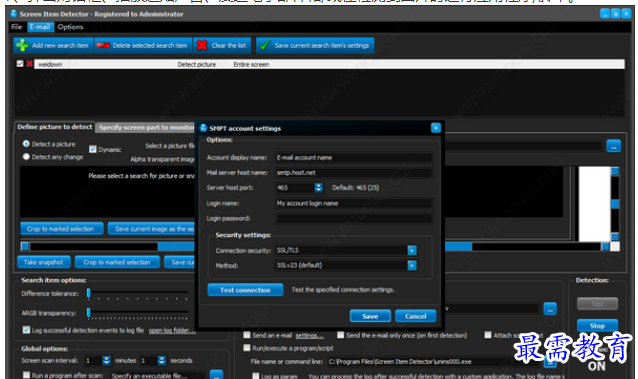The image size is (638, 379).
Task: Click the scrollbar left arrow under preview
Action: [x=25, y=246]
